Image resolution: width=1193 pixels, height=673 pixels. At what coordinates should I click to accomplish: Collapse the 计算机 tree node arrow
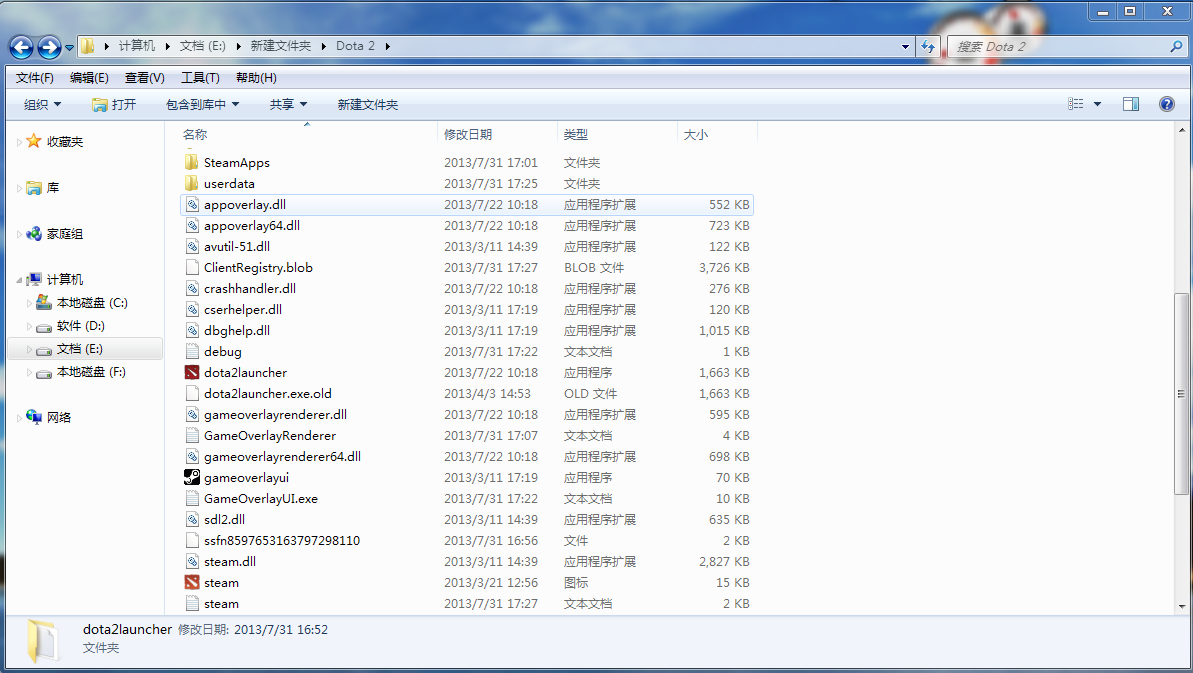tap(19, 280)
